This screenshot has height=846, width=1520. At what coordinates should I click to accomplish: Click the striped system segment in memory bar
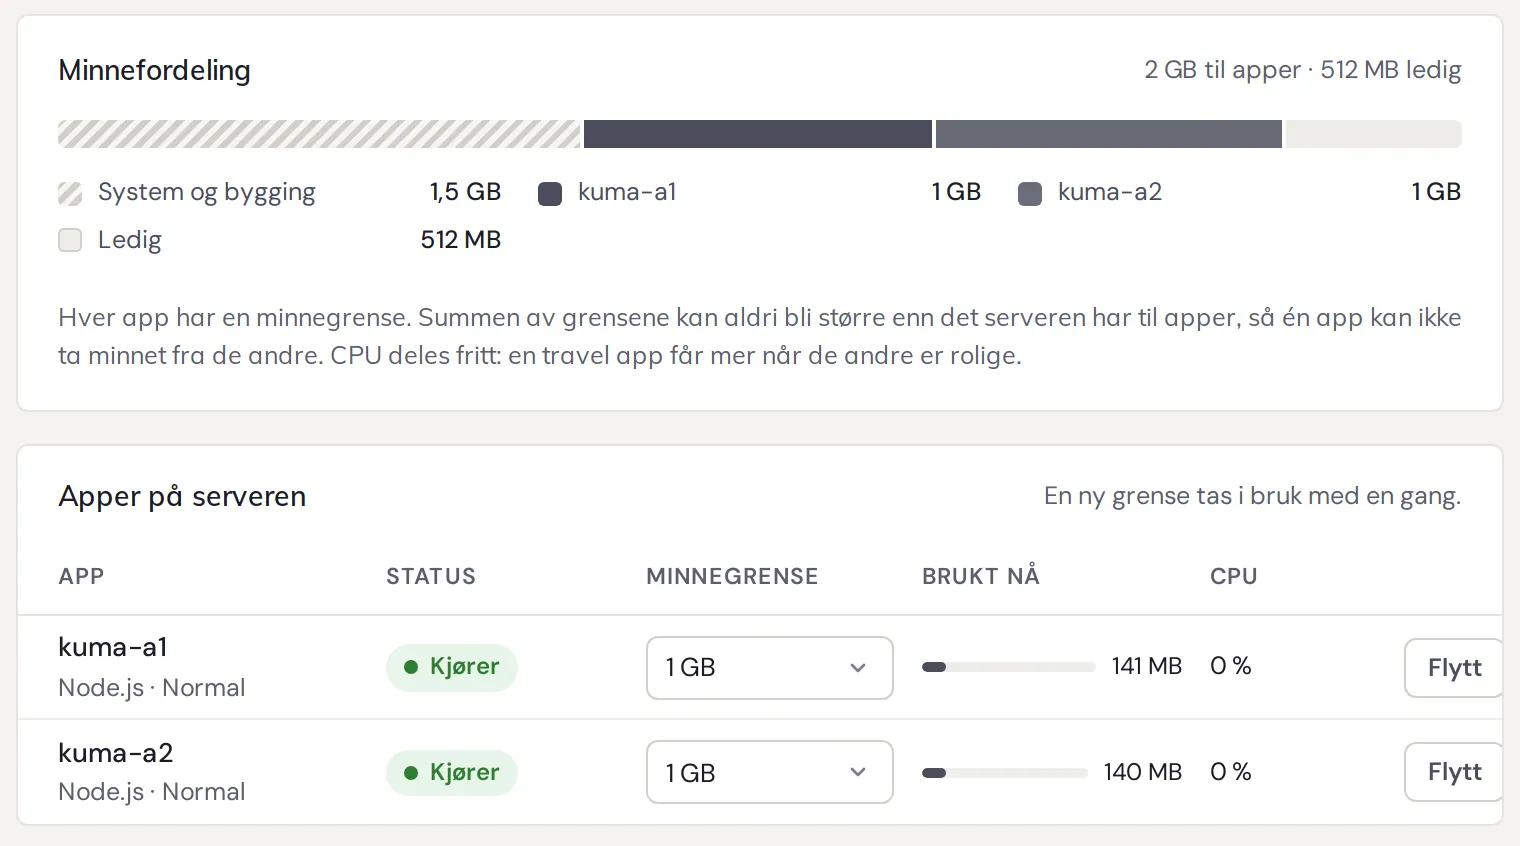pyautogui.click(x=319, y=134)
